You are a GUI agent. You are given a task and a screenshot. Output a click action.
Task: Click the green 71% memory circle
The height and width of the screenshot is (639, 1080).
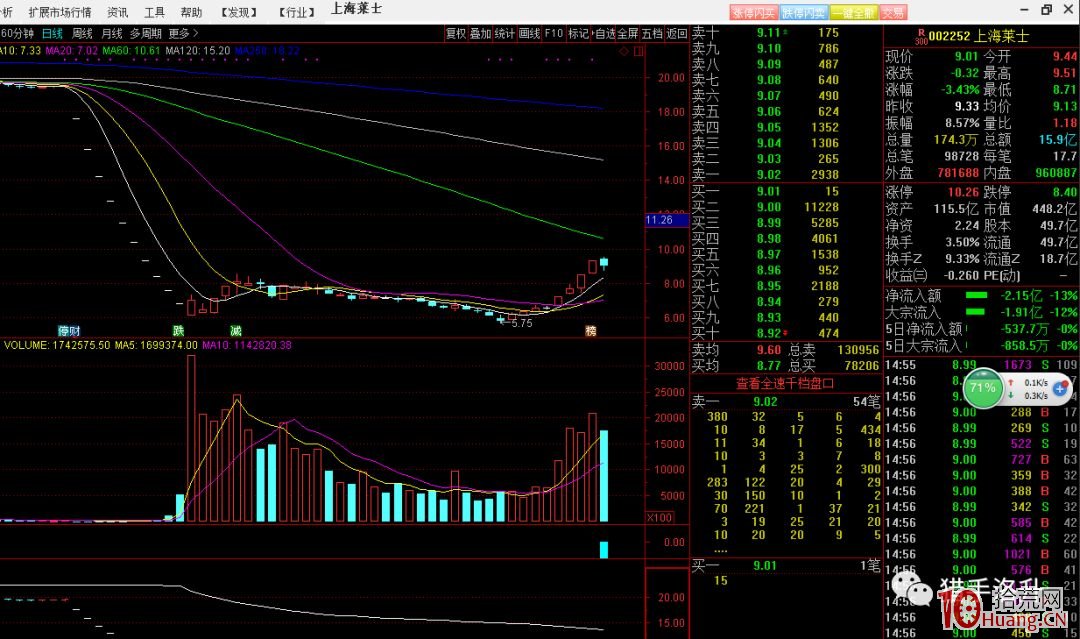(982, 388)
